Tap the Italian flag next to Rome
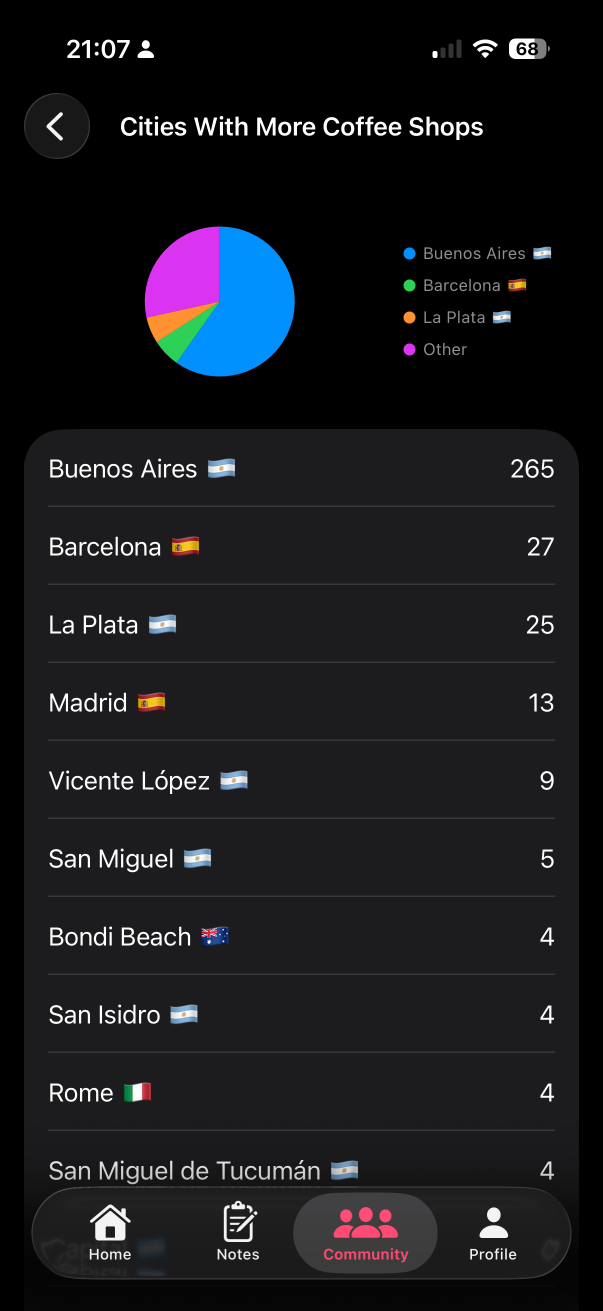The image size is (603, 1311). point(137,1093)
